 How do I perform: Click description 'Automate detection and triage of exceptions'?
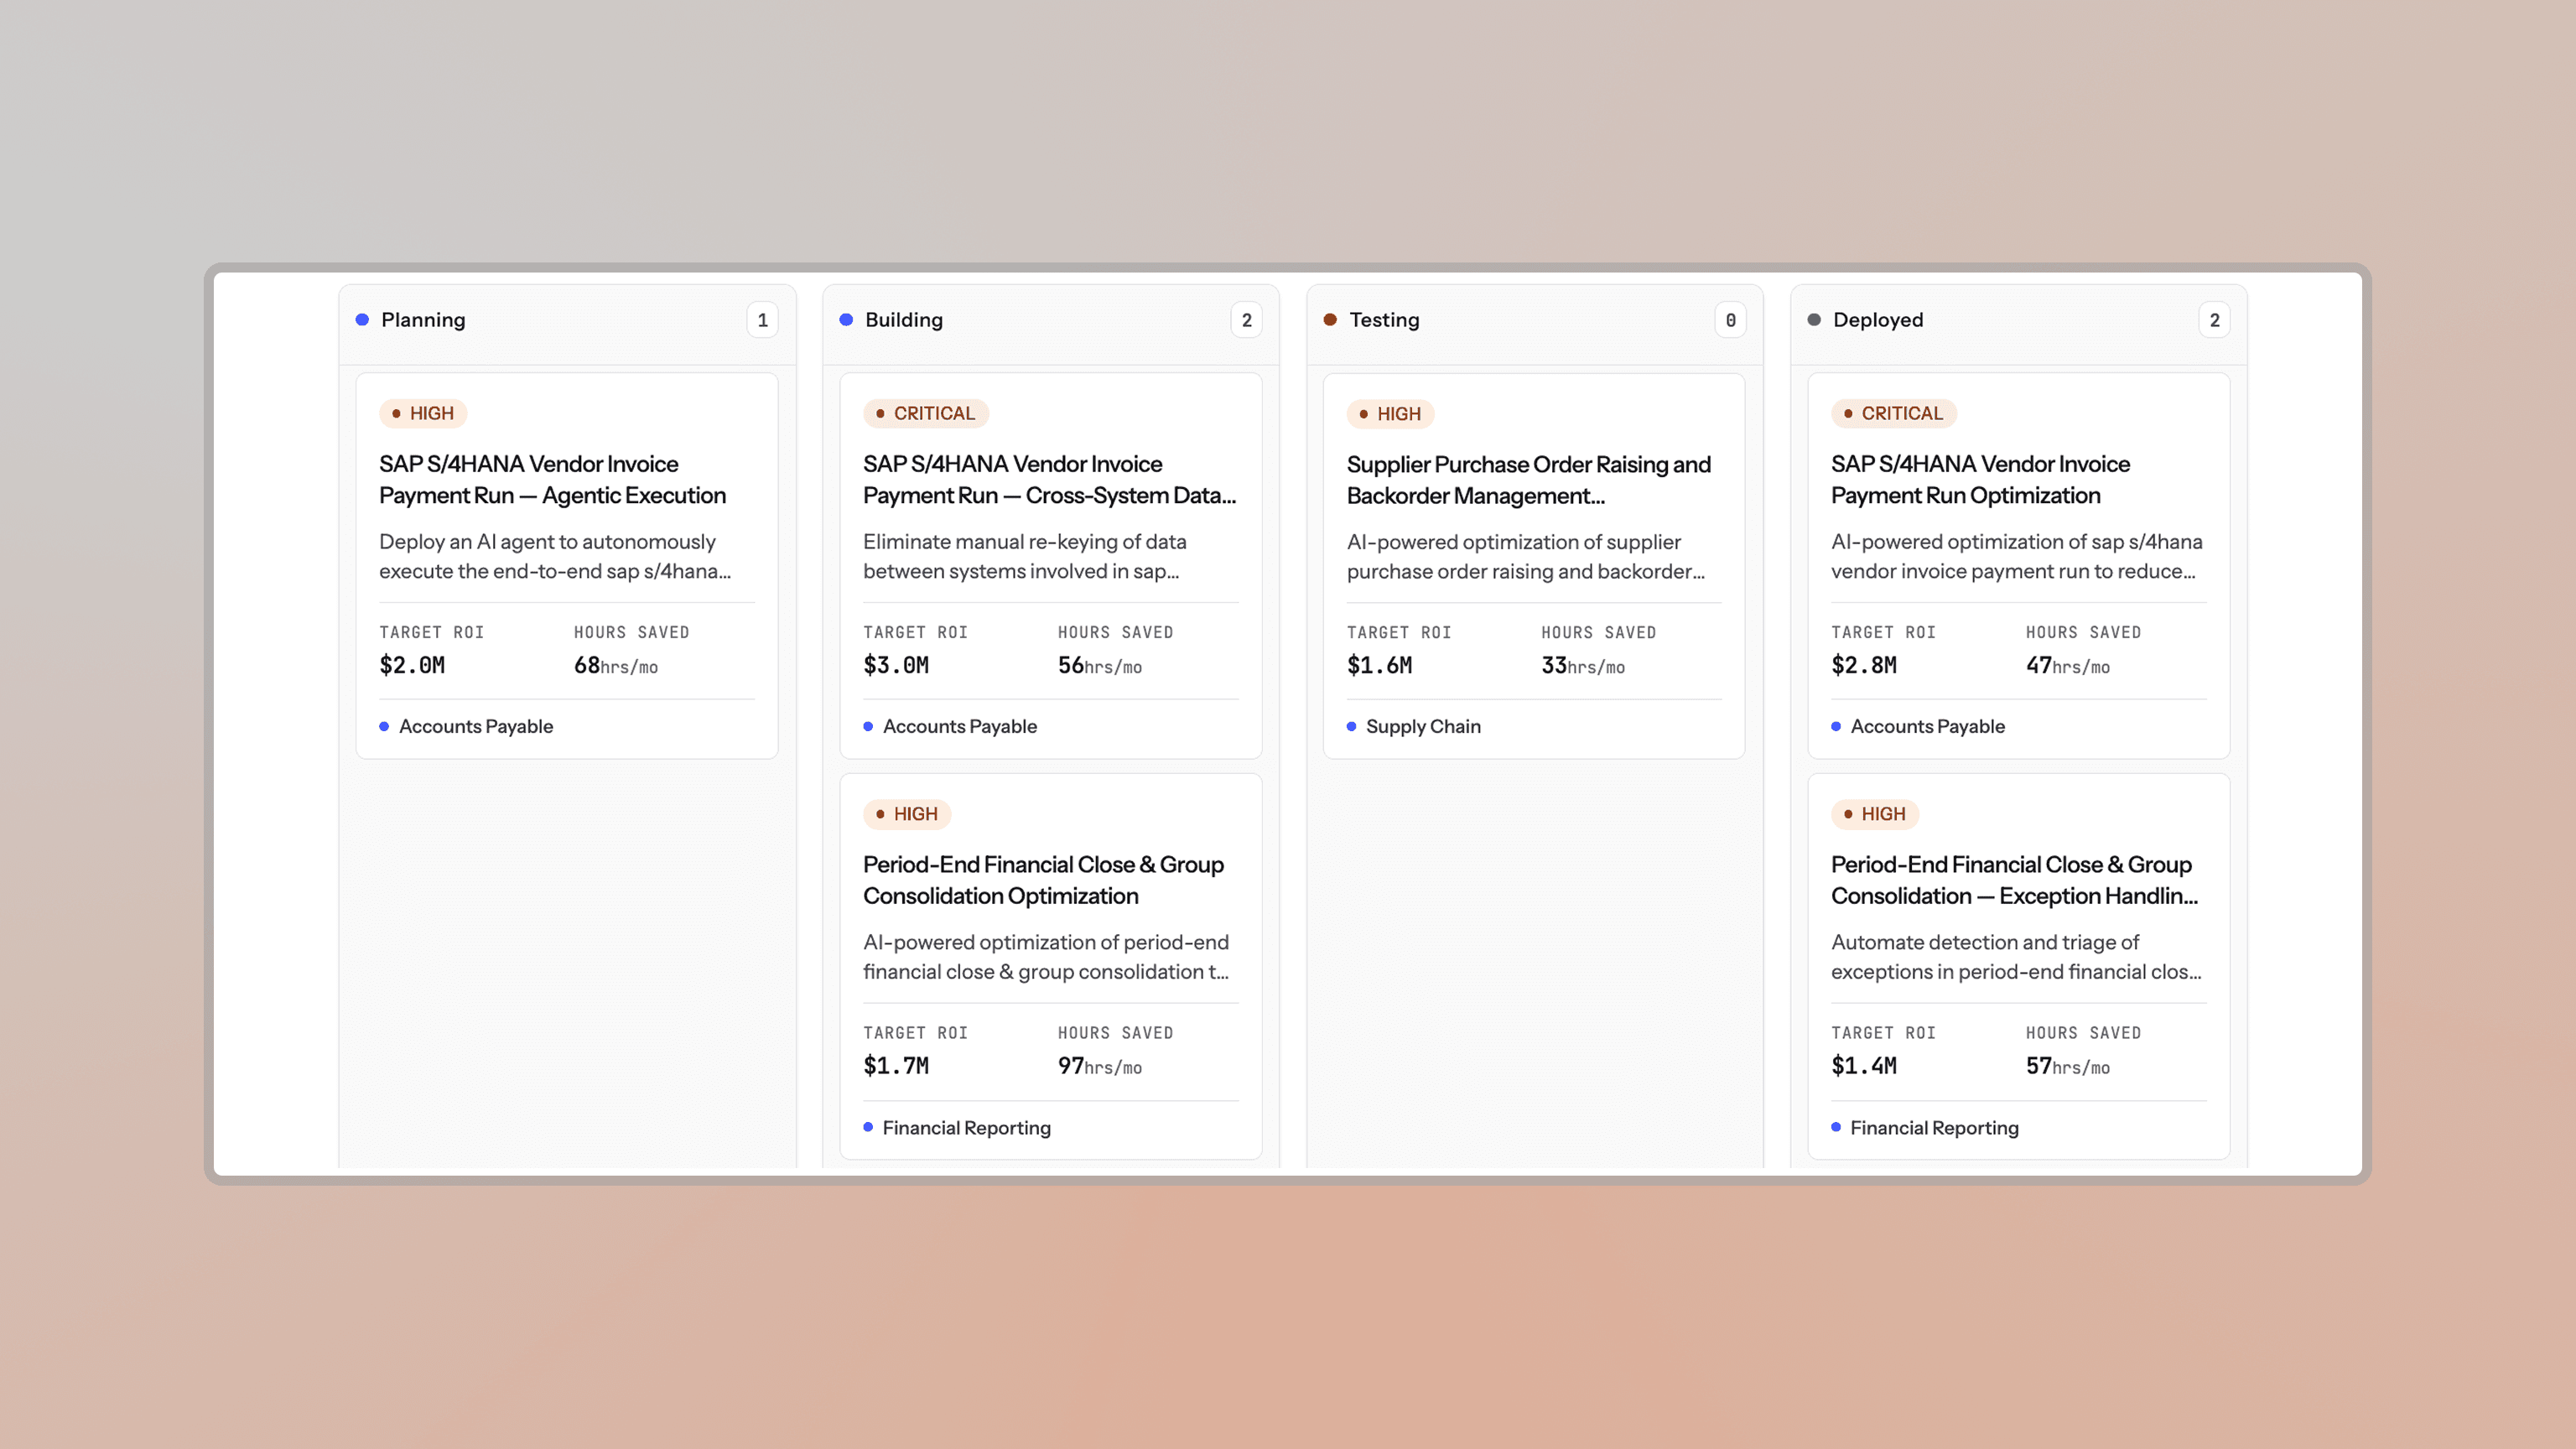coord(2016,957)
